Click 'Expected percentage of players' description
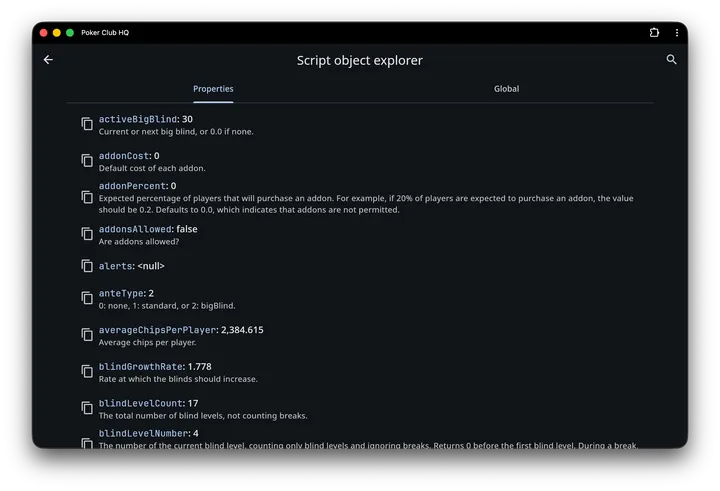Image resolution: width=720 pixels, height=491 pixels. (366, 204)
